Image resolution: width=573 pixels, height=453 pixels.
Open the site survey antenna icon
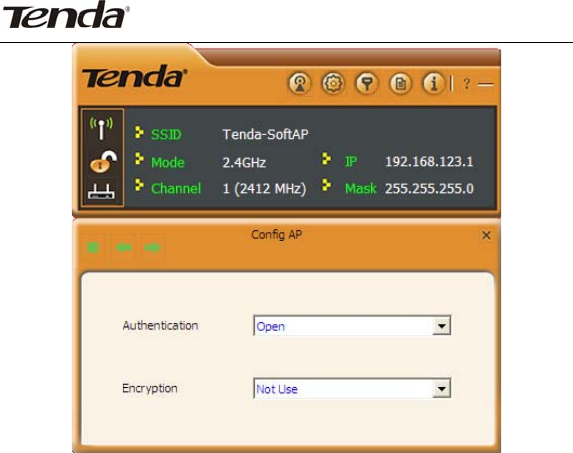point(300,84)
